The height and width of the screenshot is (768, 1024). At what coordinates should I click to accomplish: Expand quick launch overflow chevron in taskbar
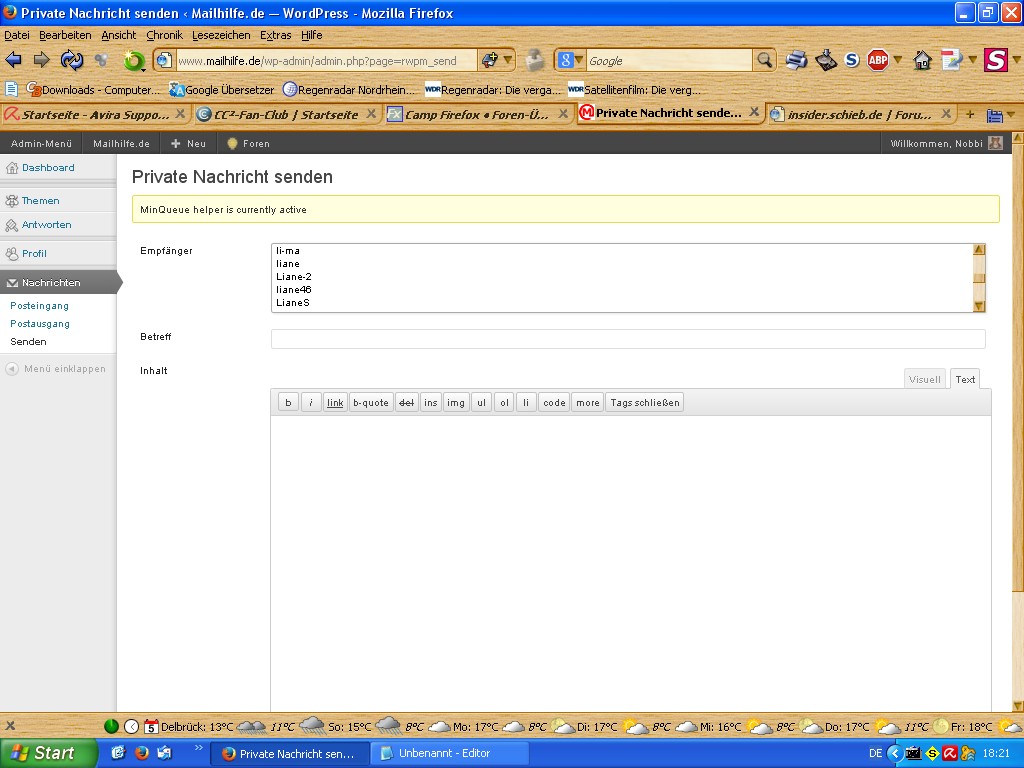(199, 748)
